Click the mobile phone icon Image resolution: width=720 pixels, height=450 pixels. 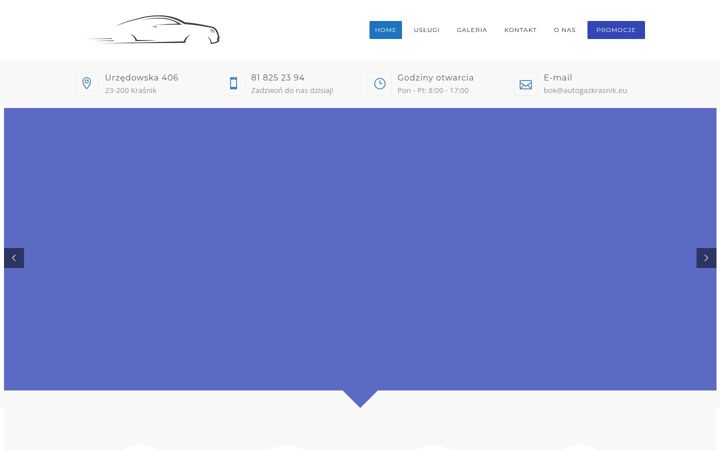[233, 83]
